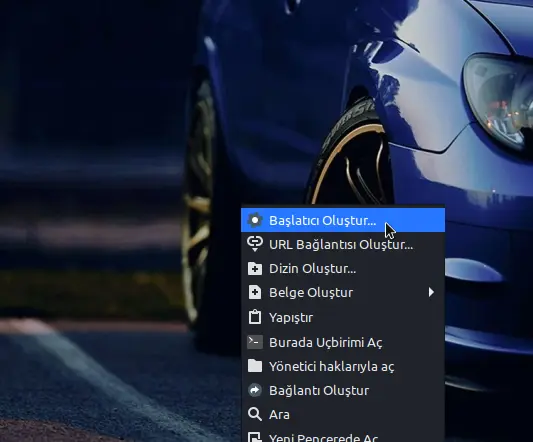Image resolution: width=533 pixels, height=442 pixels.
Task: Click the share arrow icon beside Bağlantı Oluştur
Action: tap(255, 390)
